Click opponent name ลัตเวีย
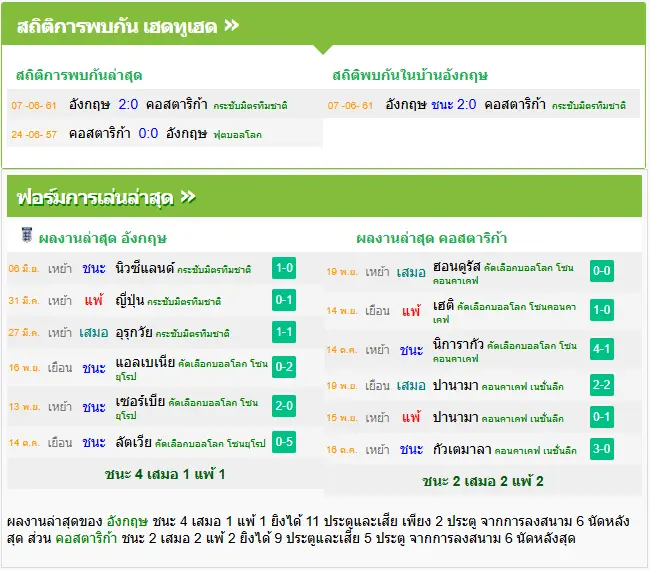This screenshot has width=650, height=570. (133, 442)
